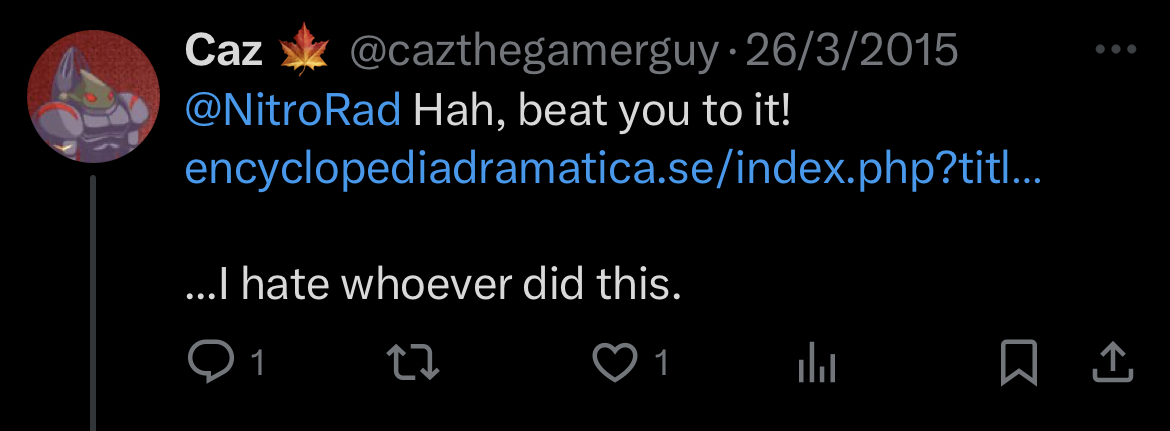This screenshot has width=1170, height=431.
Task: Click the 26/3/2015 date timestamp
Action: pos(852,52)
